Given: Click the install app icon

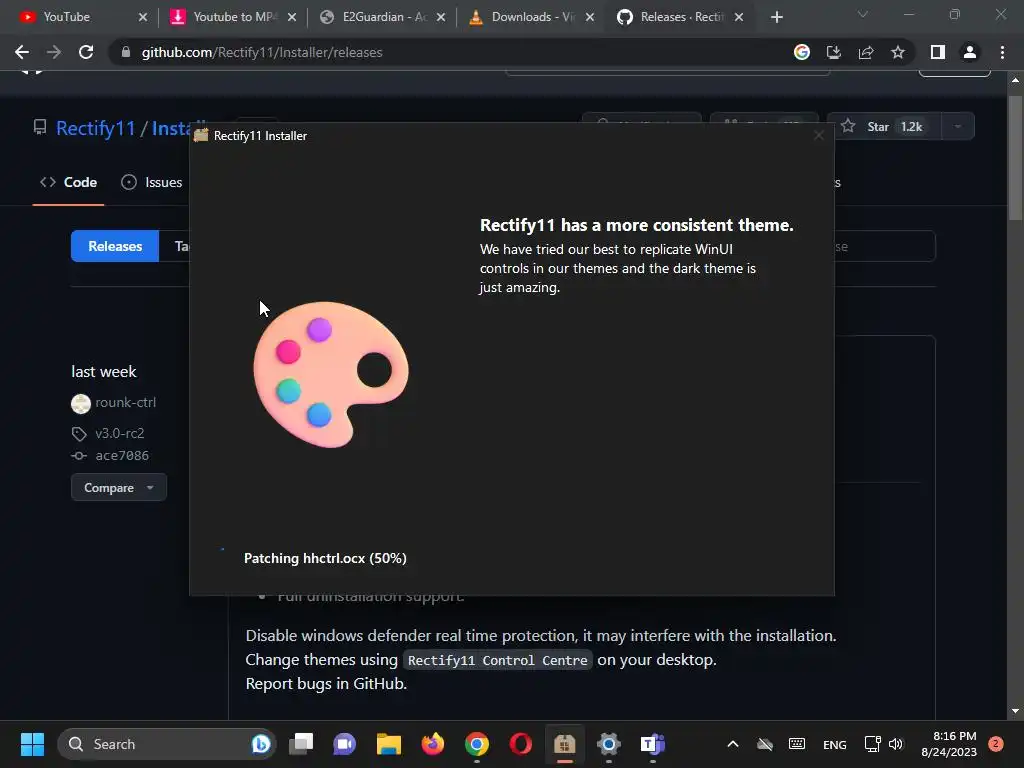Looking at the screenshot, I should click(x=834, y=52).
